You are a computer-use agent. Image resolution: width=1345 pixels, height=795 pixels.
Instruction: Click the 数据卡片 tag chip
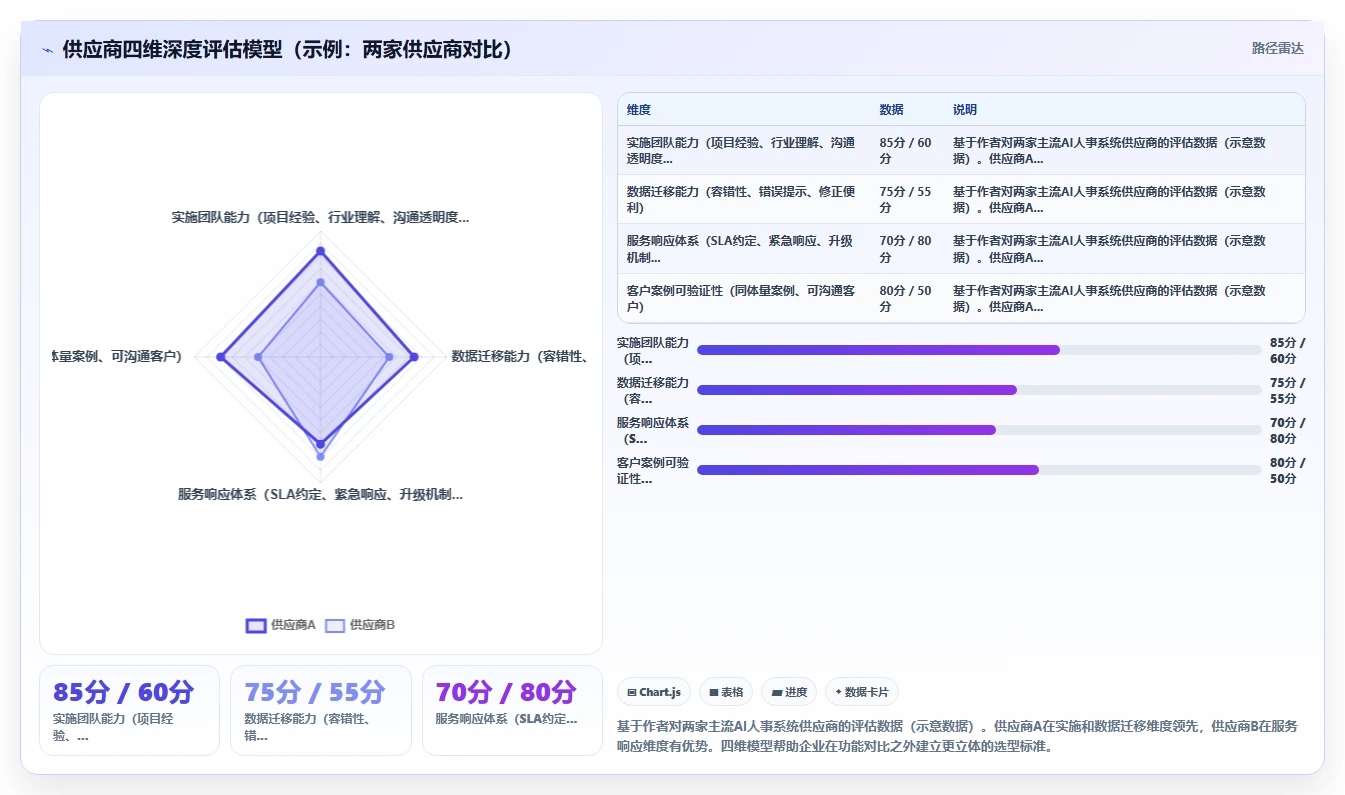(x=861, y=692)
